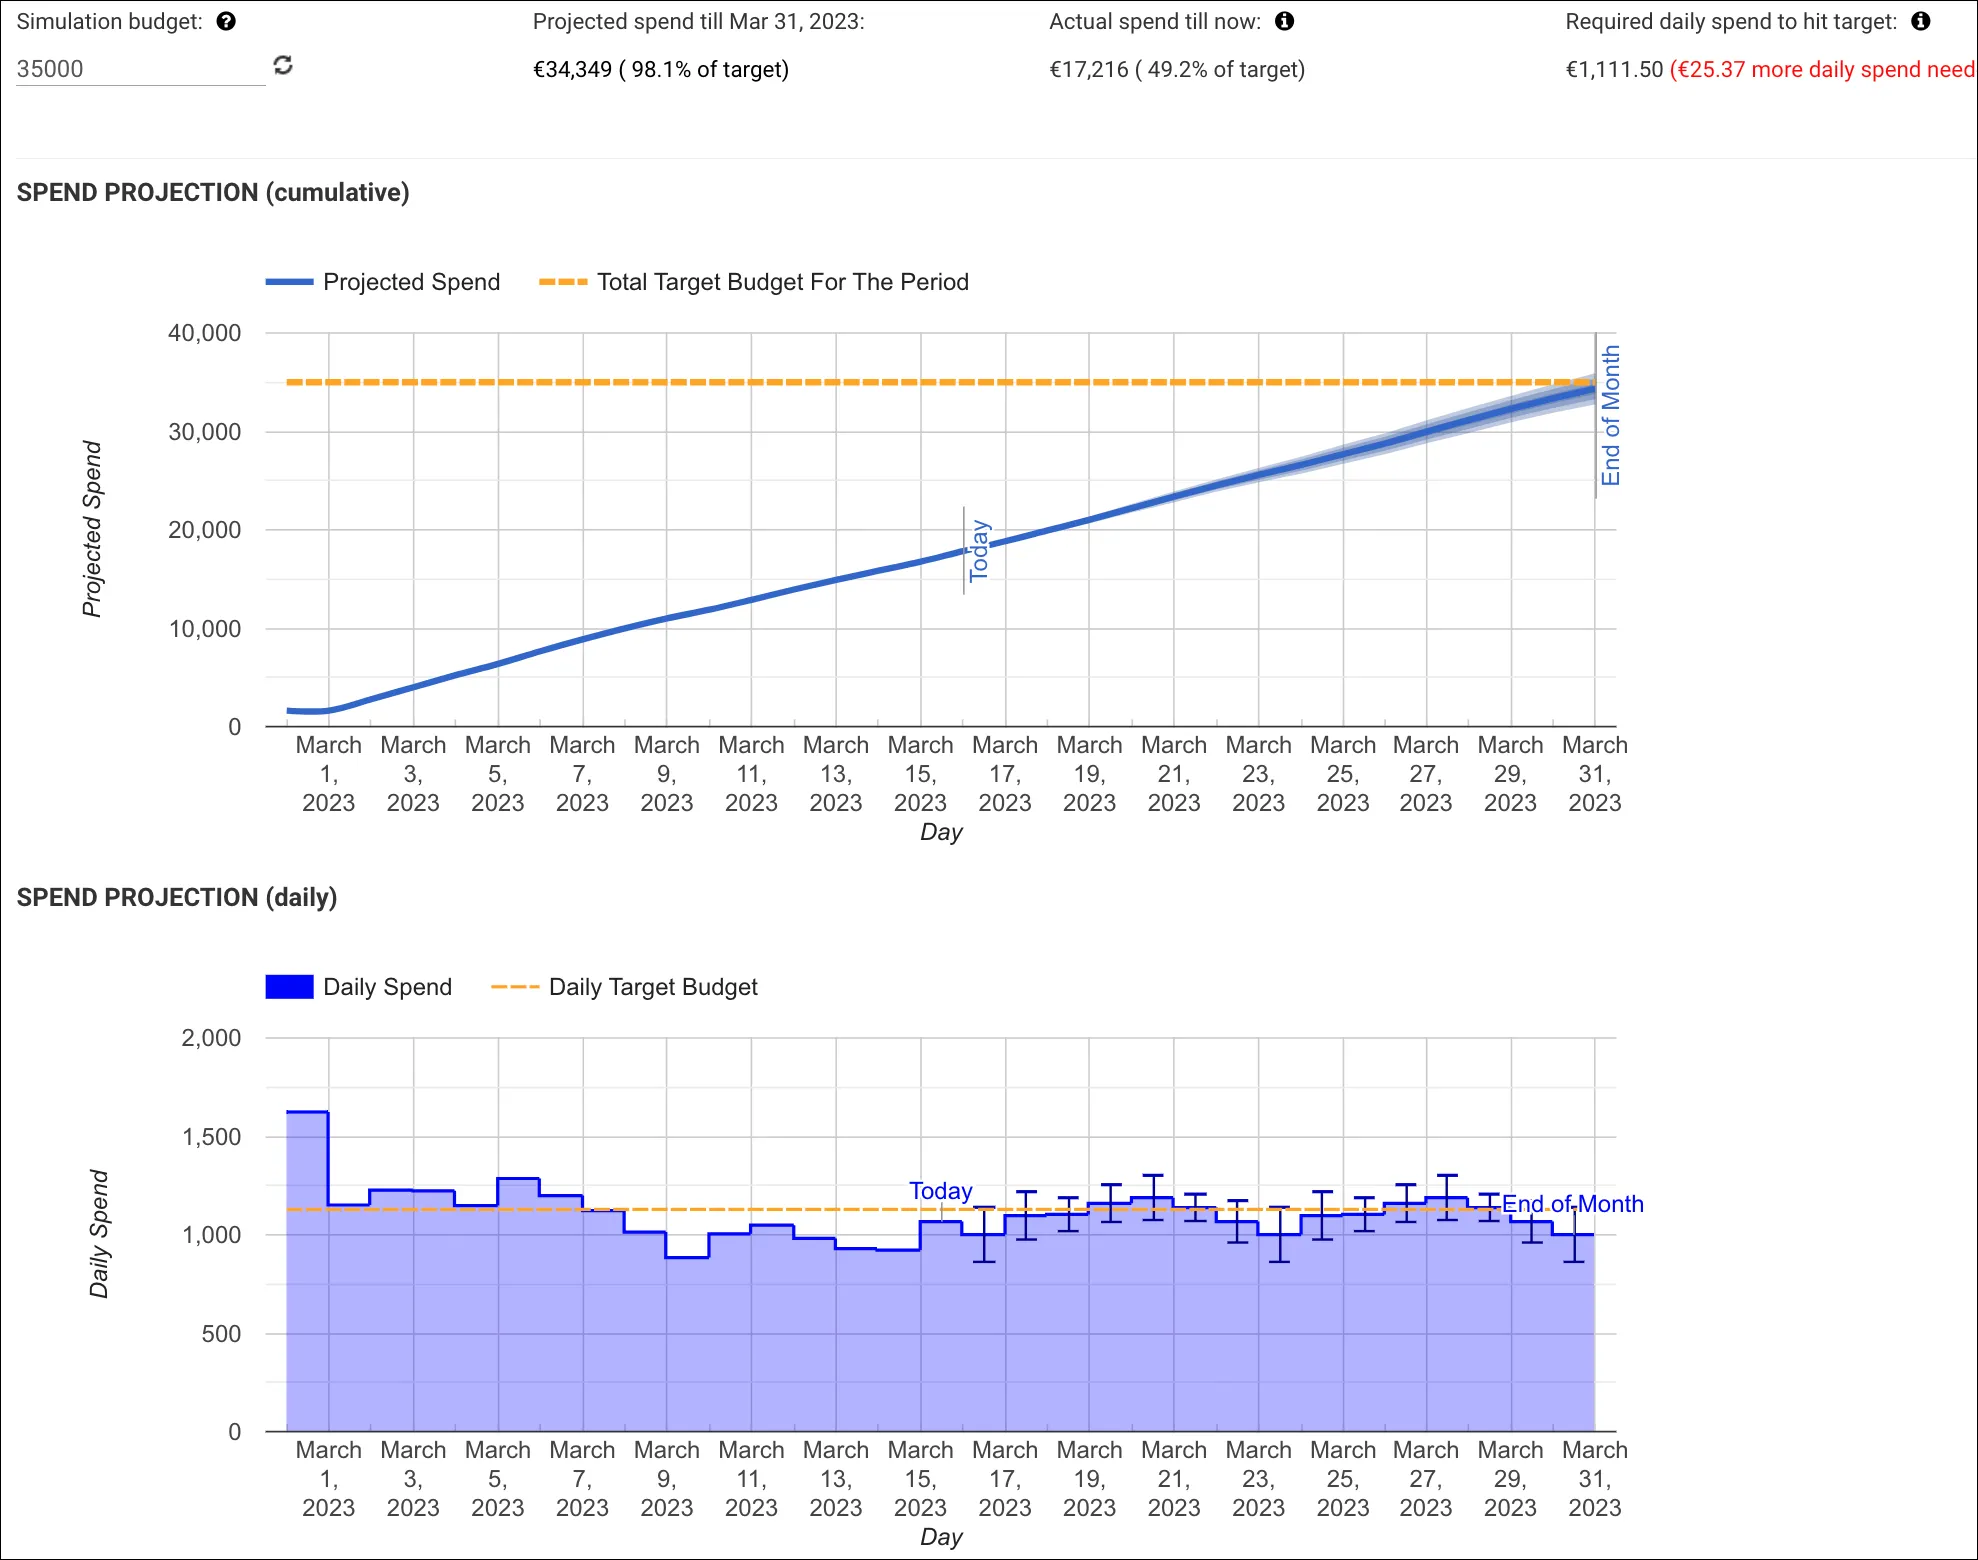Click the Simulation budget input field
This screenshot has width=1978, height=1560.
(140, 69)
